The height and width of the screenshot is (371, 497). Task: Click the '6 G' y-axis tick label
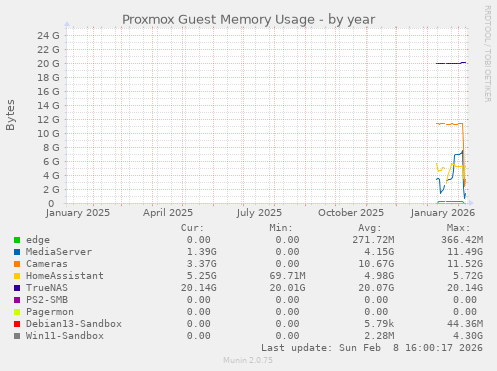(51, 161)
